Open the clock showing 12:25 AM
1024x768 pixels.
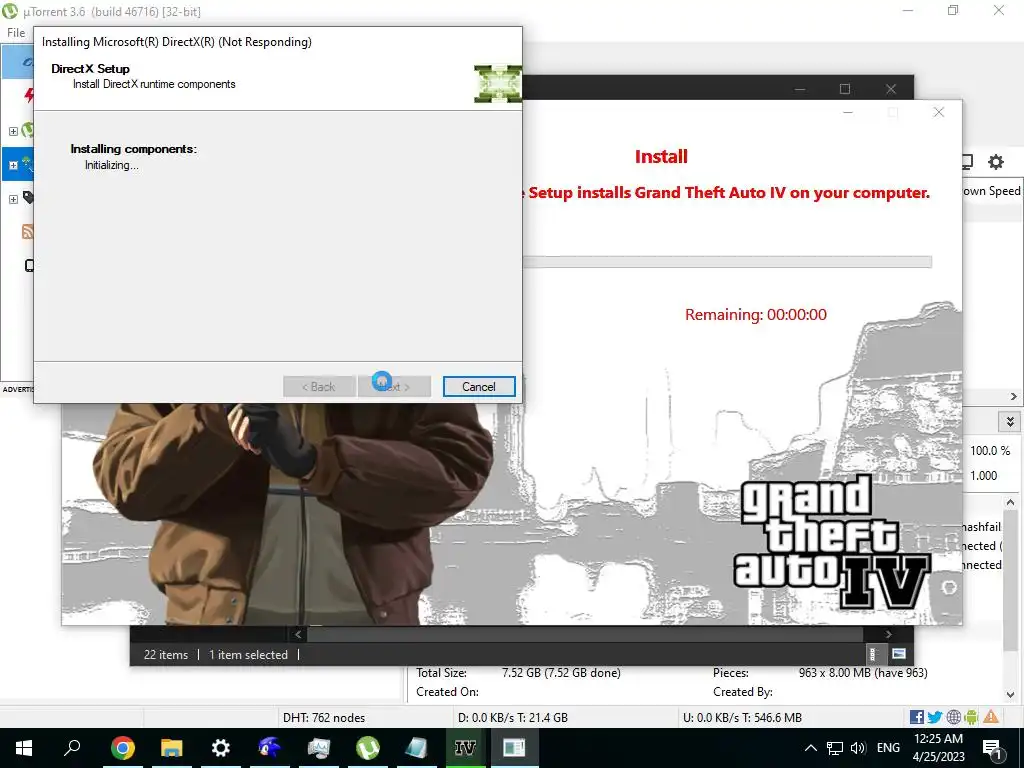pos(938,748)
